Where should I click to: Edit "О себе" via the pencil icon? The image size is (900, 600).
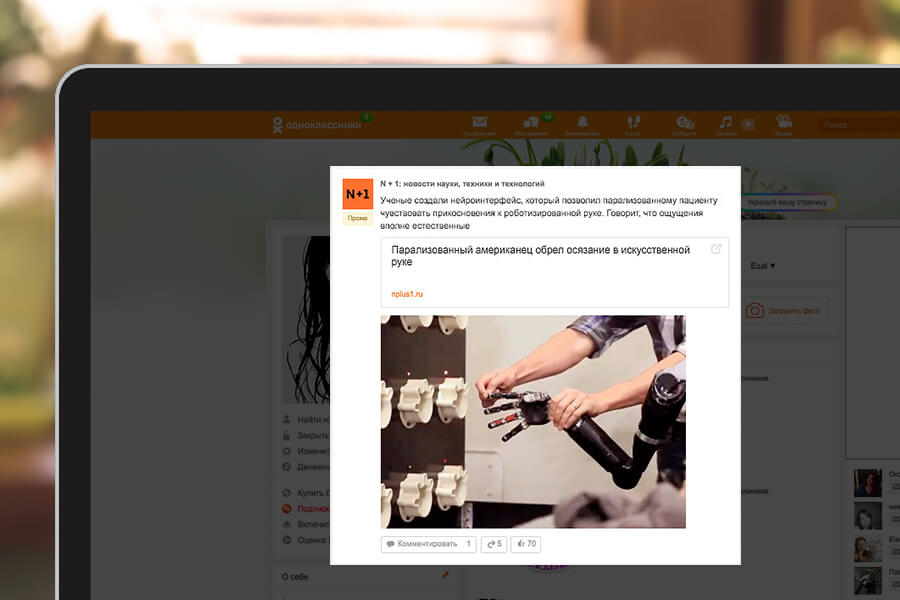click(443, 577)
